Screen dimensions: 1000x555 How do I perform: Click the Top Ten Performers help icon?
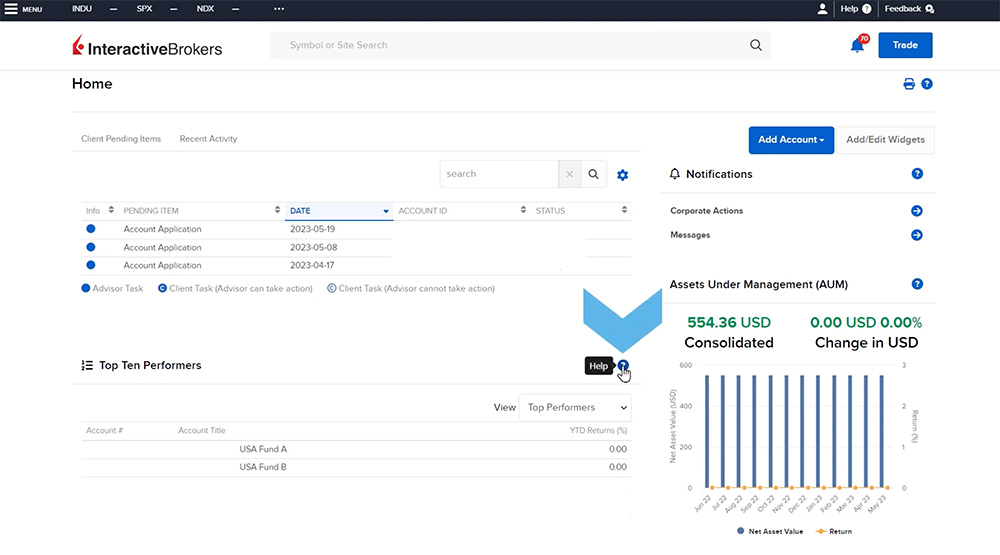click(x=623, y=366)
